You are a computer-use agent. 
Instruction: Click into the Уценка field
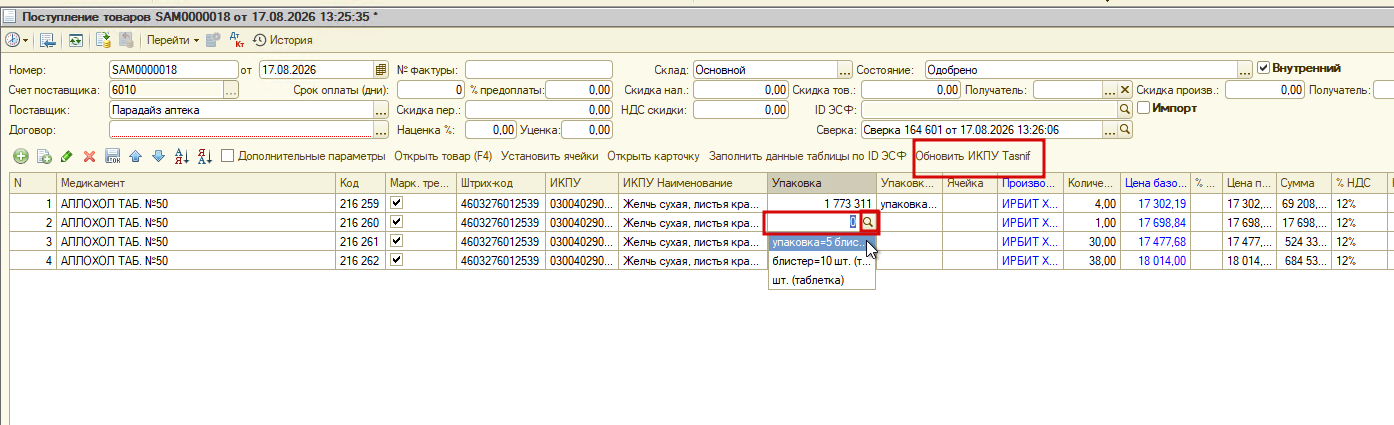point(587,130)
